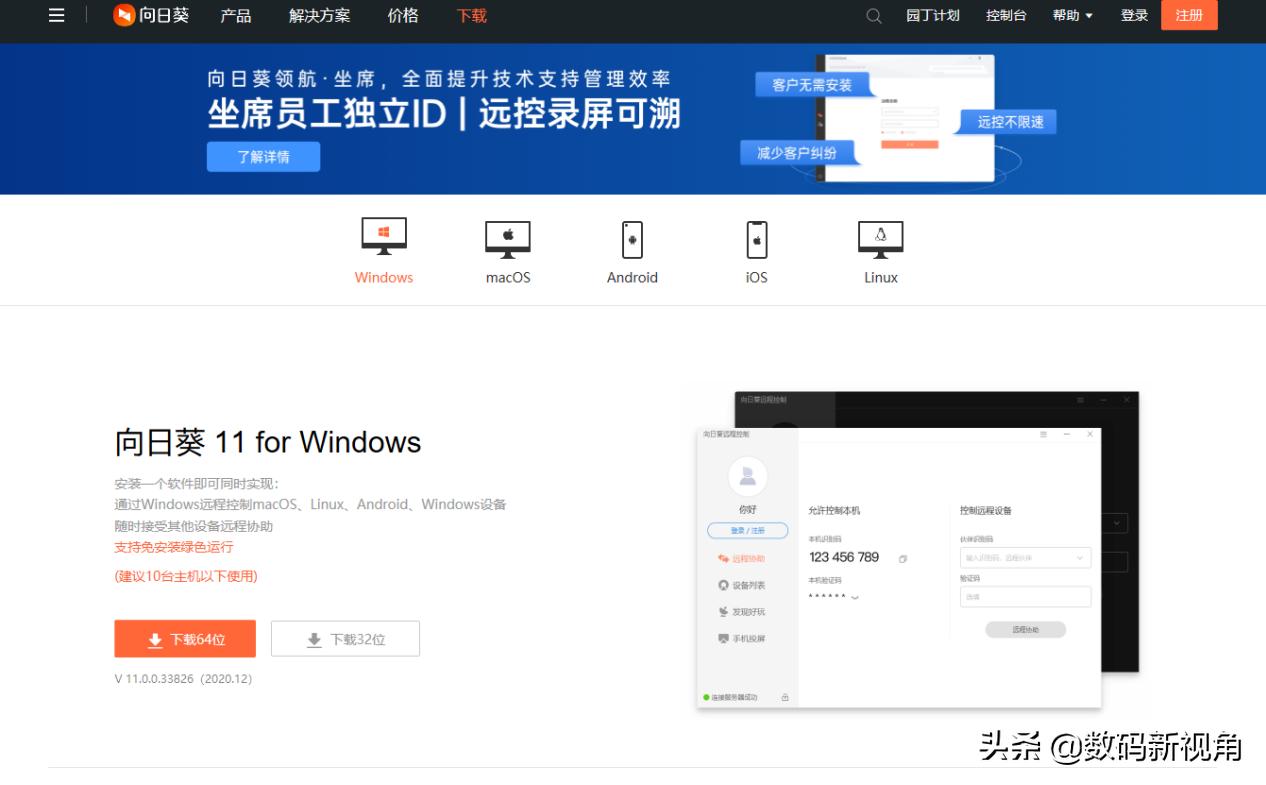The width and height of the screenshot is (1266, 785).
Task: Click the 验证码 input field
Action: tap(1025, 597)
